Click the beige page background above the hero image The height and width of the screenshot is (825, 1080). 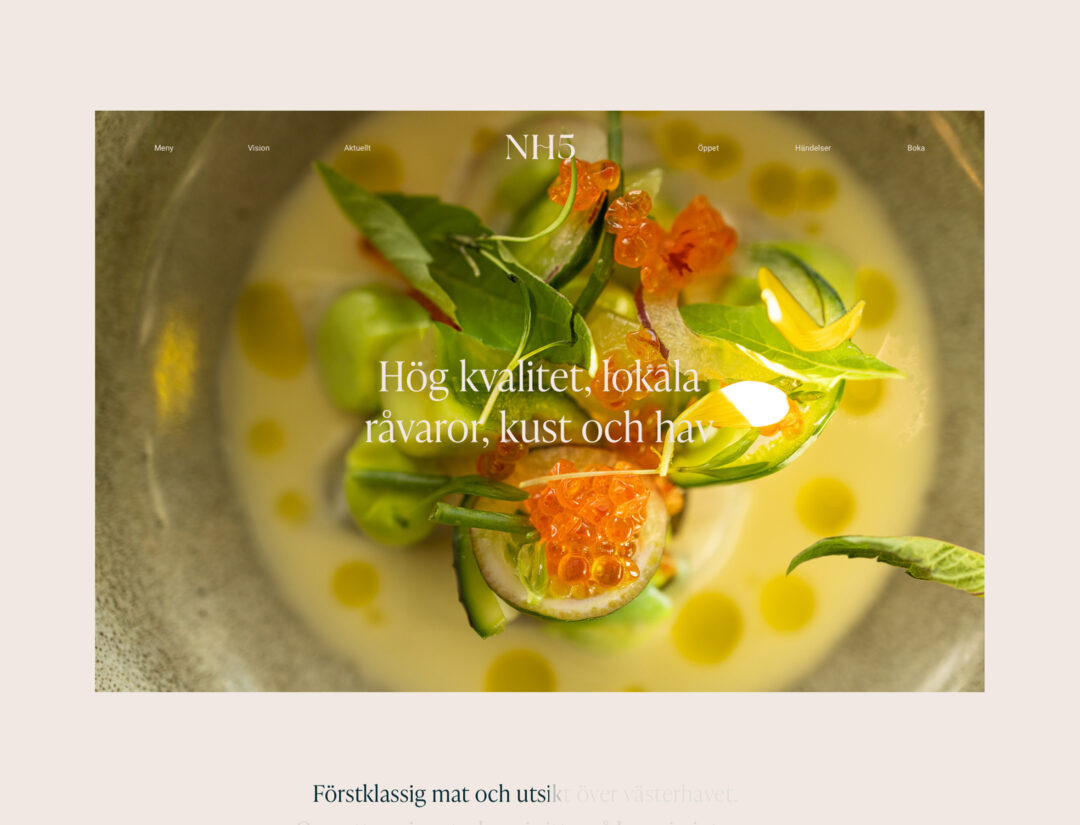[x=539, y=55]
